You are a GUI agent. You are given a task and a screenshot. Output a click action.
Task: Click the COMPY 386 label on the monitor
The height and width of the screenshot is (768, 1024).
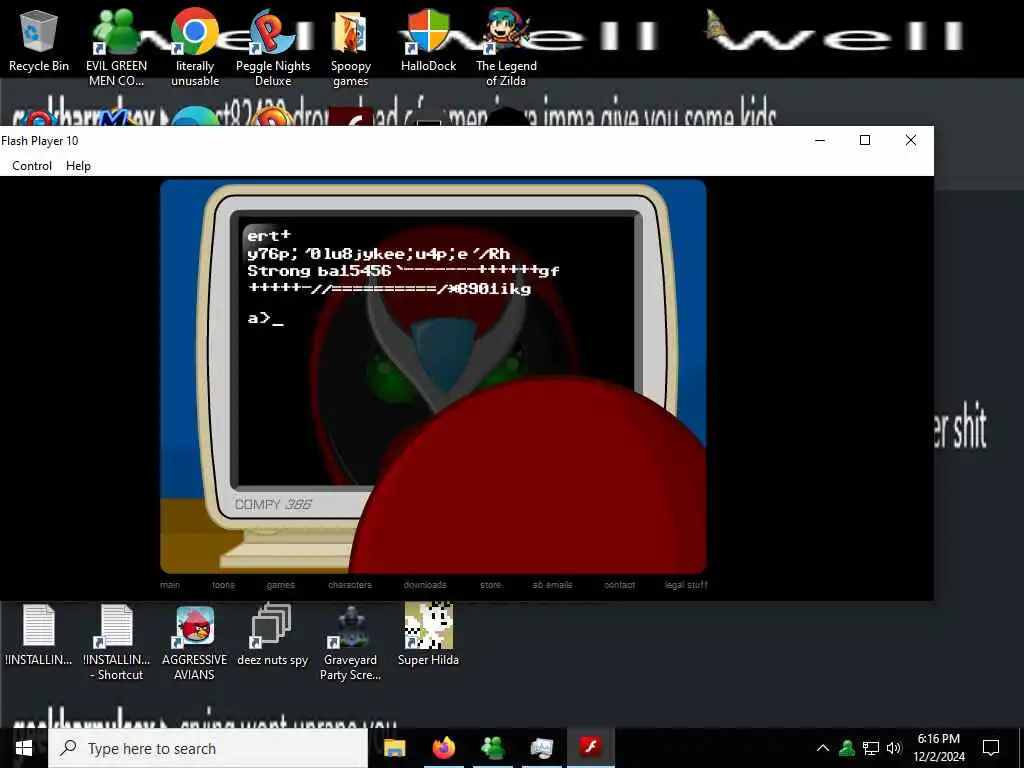pyautogui.click(x=273, y=504)
